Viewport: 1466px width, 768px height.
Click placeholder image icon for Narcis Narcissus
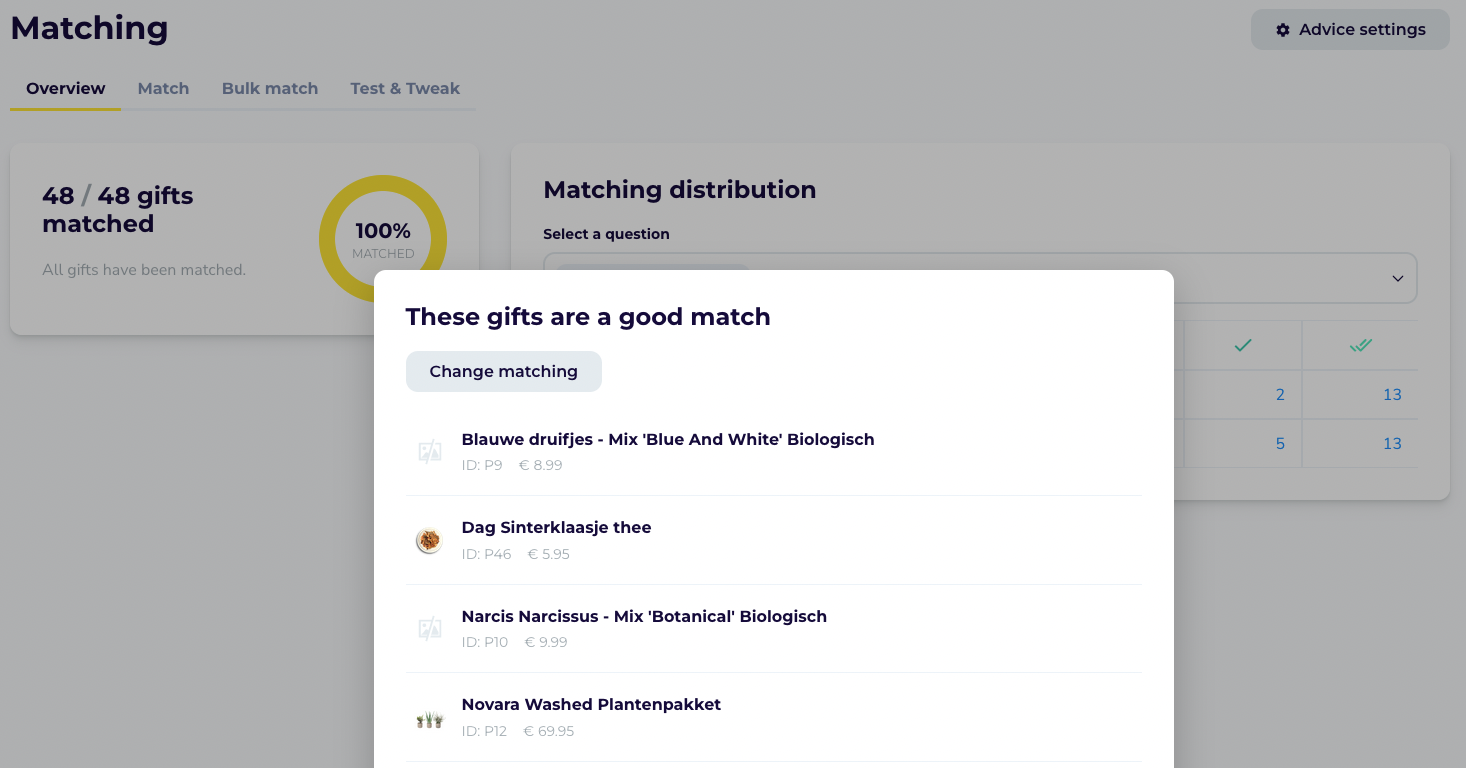[x=430, y=629]
